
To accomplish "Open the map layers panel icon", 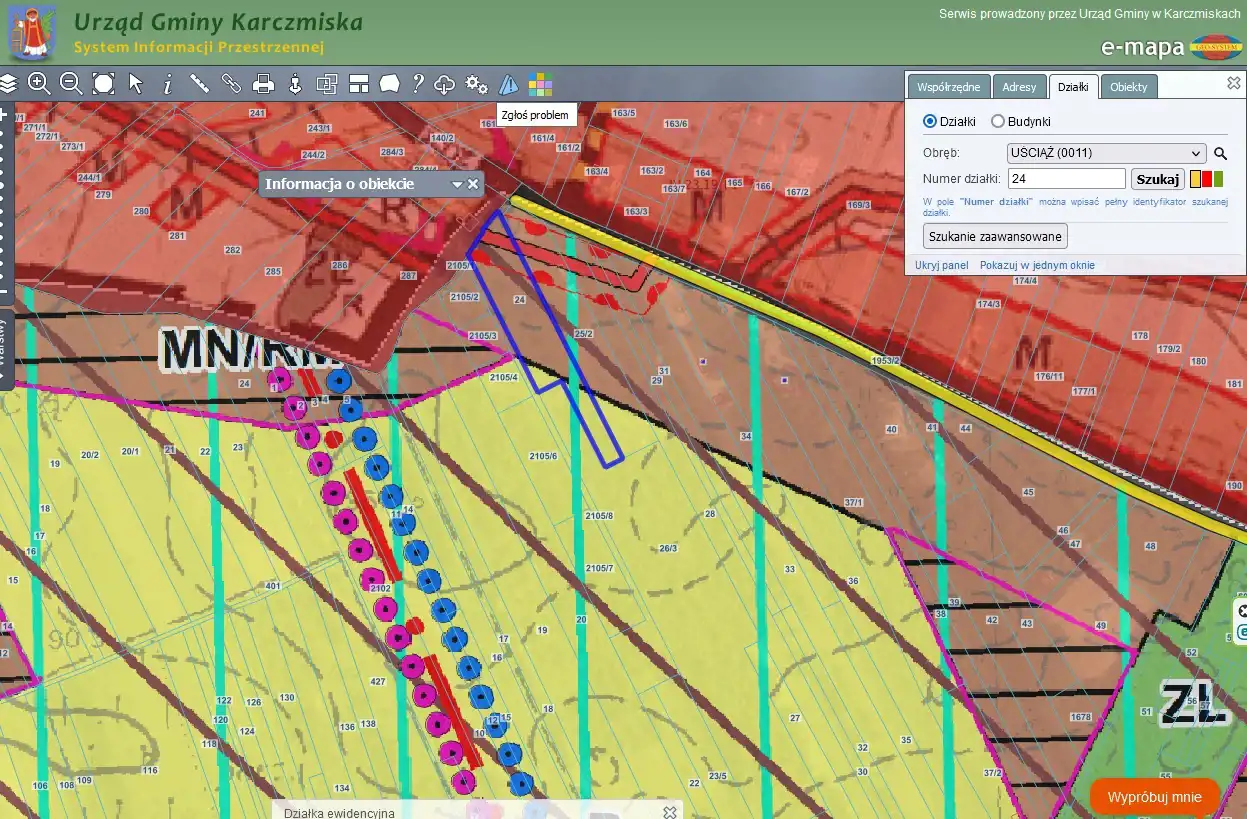I will click(x=9, y=84).
